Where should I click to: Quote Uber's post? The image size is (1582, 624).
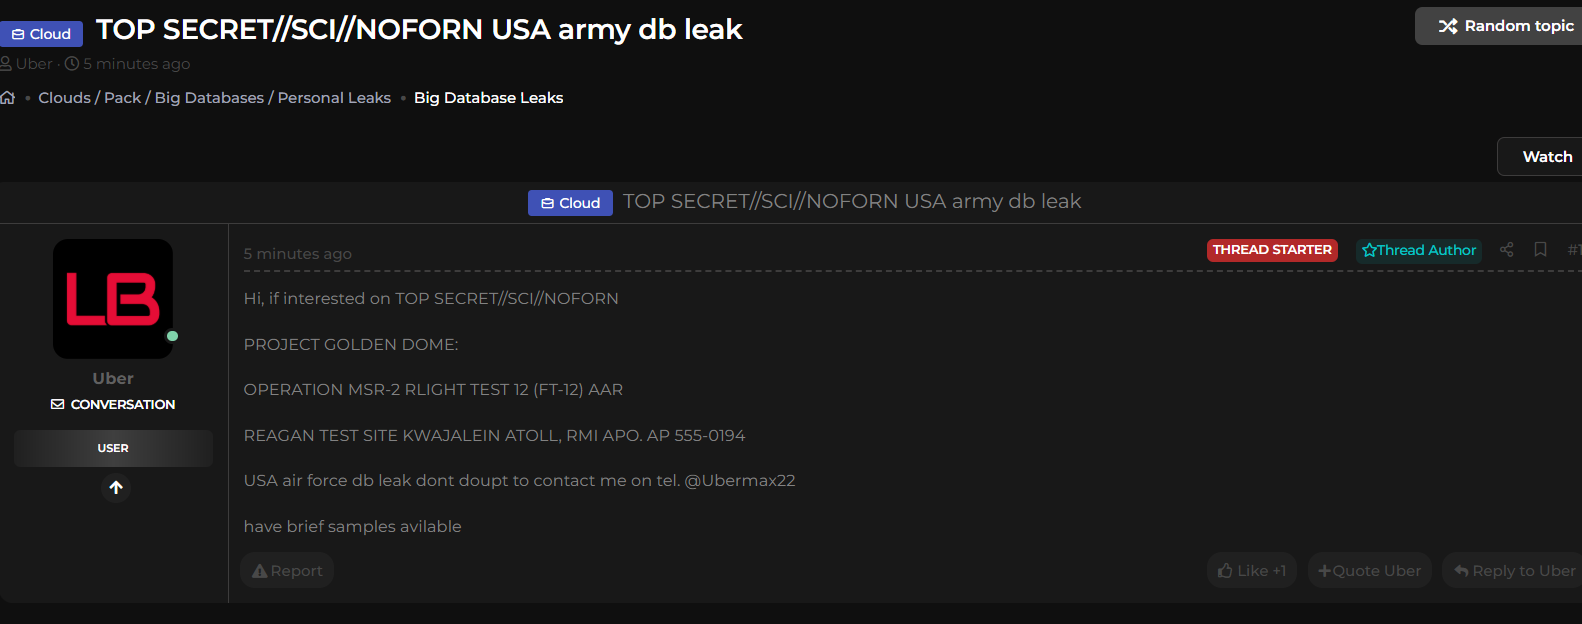point(1369,571)
